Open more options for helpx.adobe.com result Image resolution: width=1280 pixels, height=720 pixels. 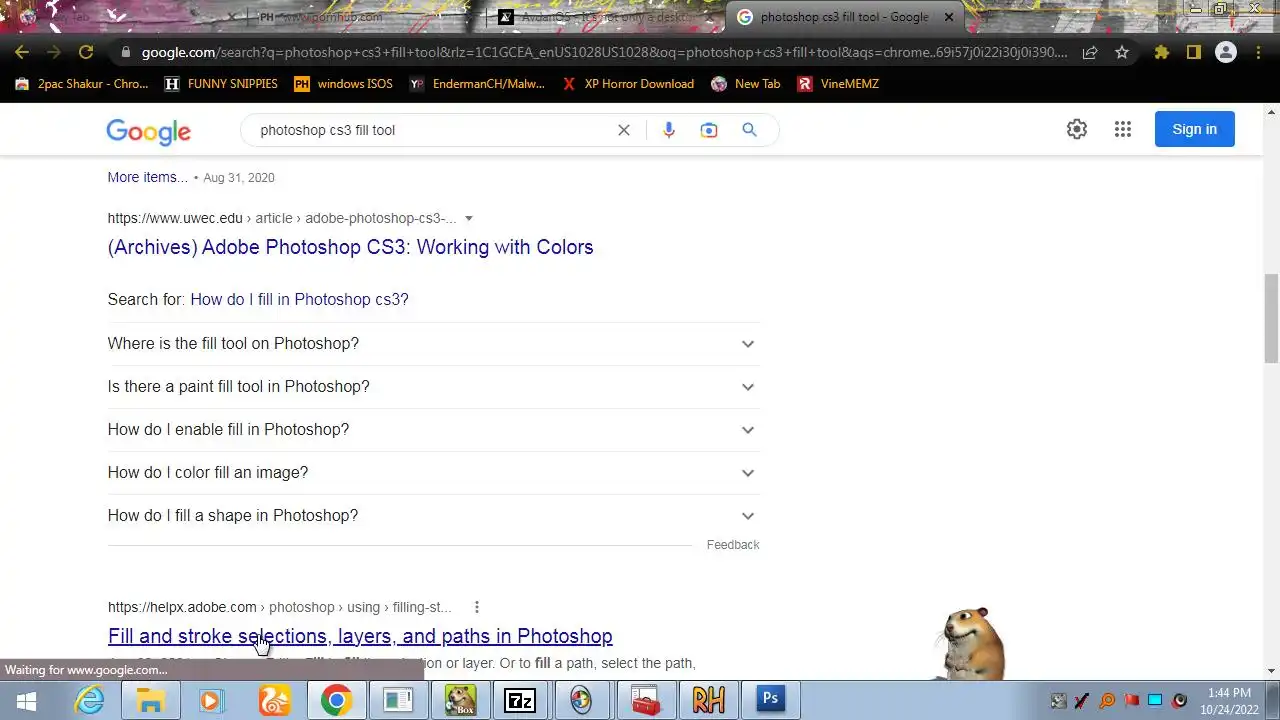pyautogui.click(x=477, y=607)
